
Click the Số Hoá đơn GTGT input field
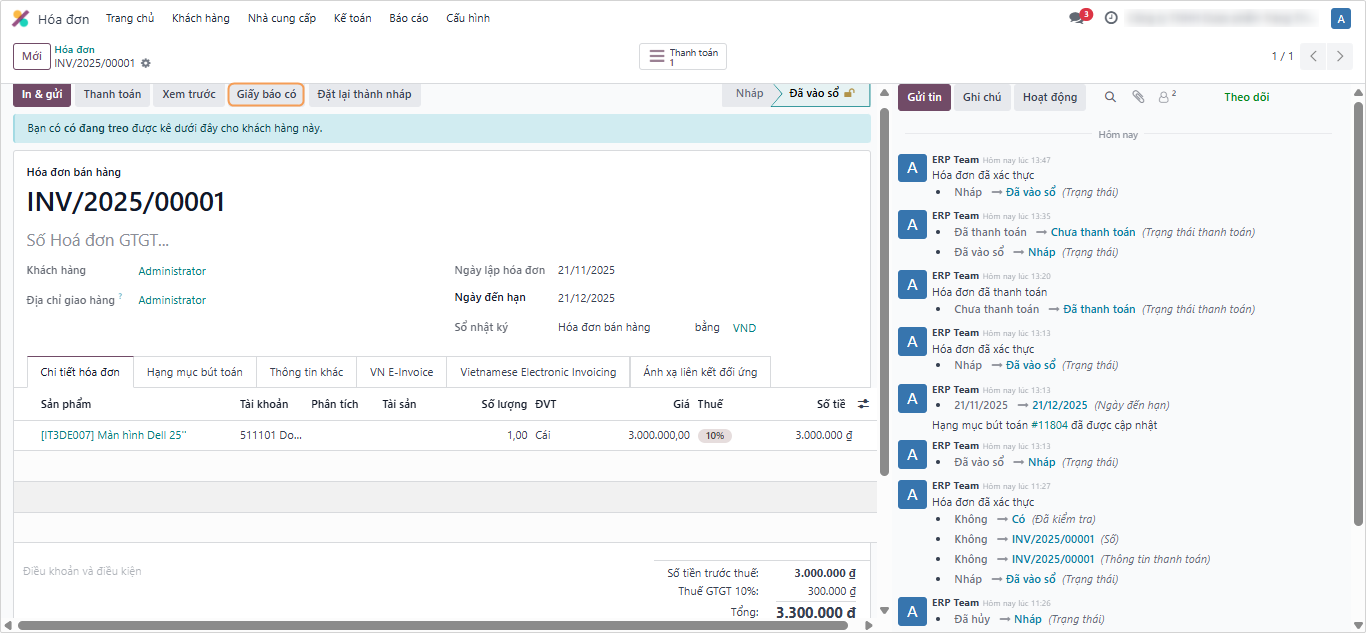click(x=200, y=240)
